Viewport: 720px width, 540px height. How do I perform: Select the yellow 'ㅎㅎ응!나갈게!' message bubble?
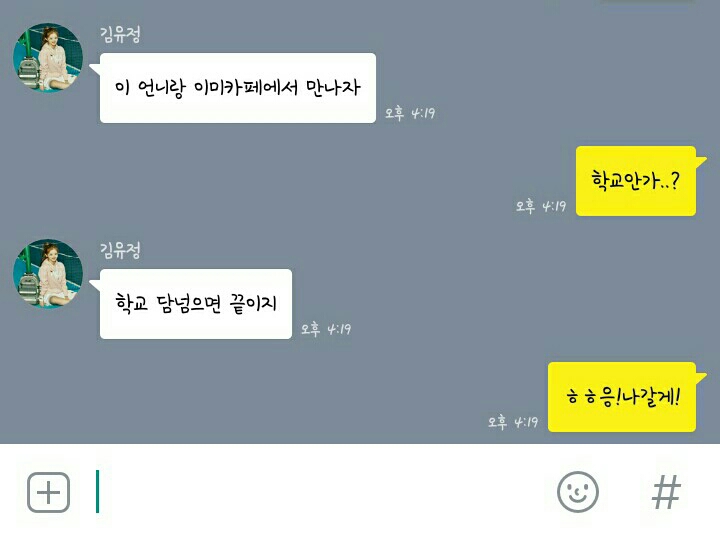coord(622,397)
